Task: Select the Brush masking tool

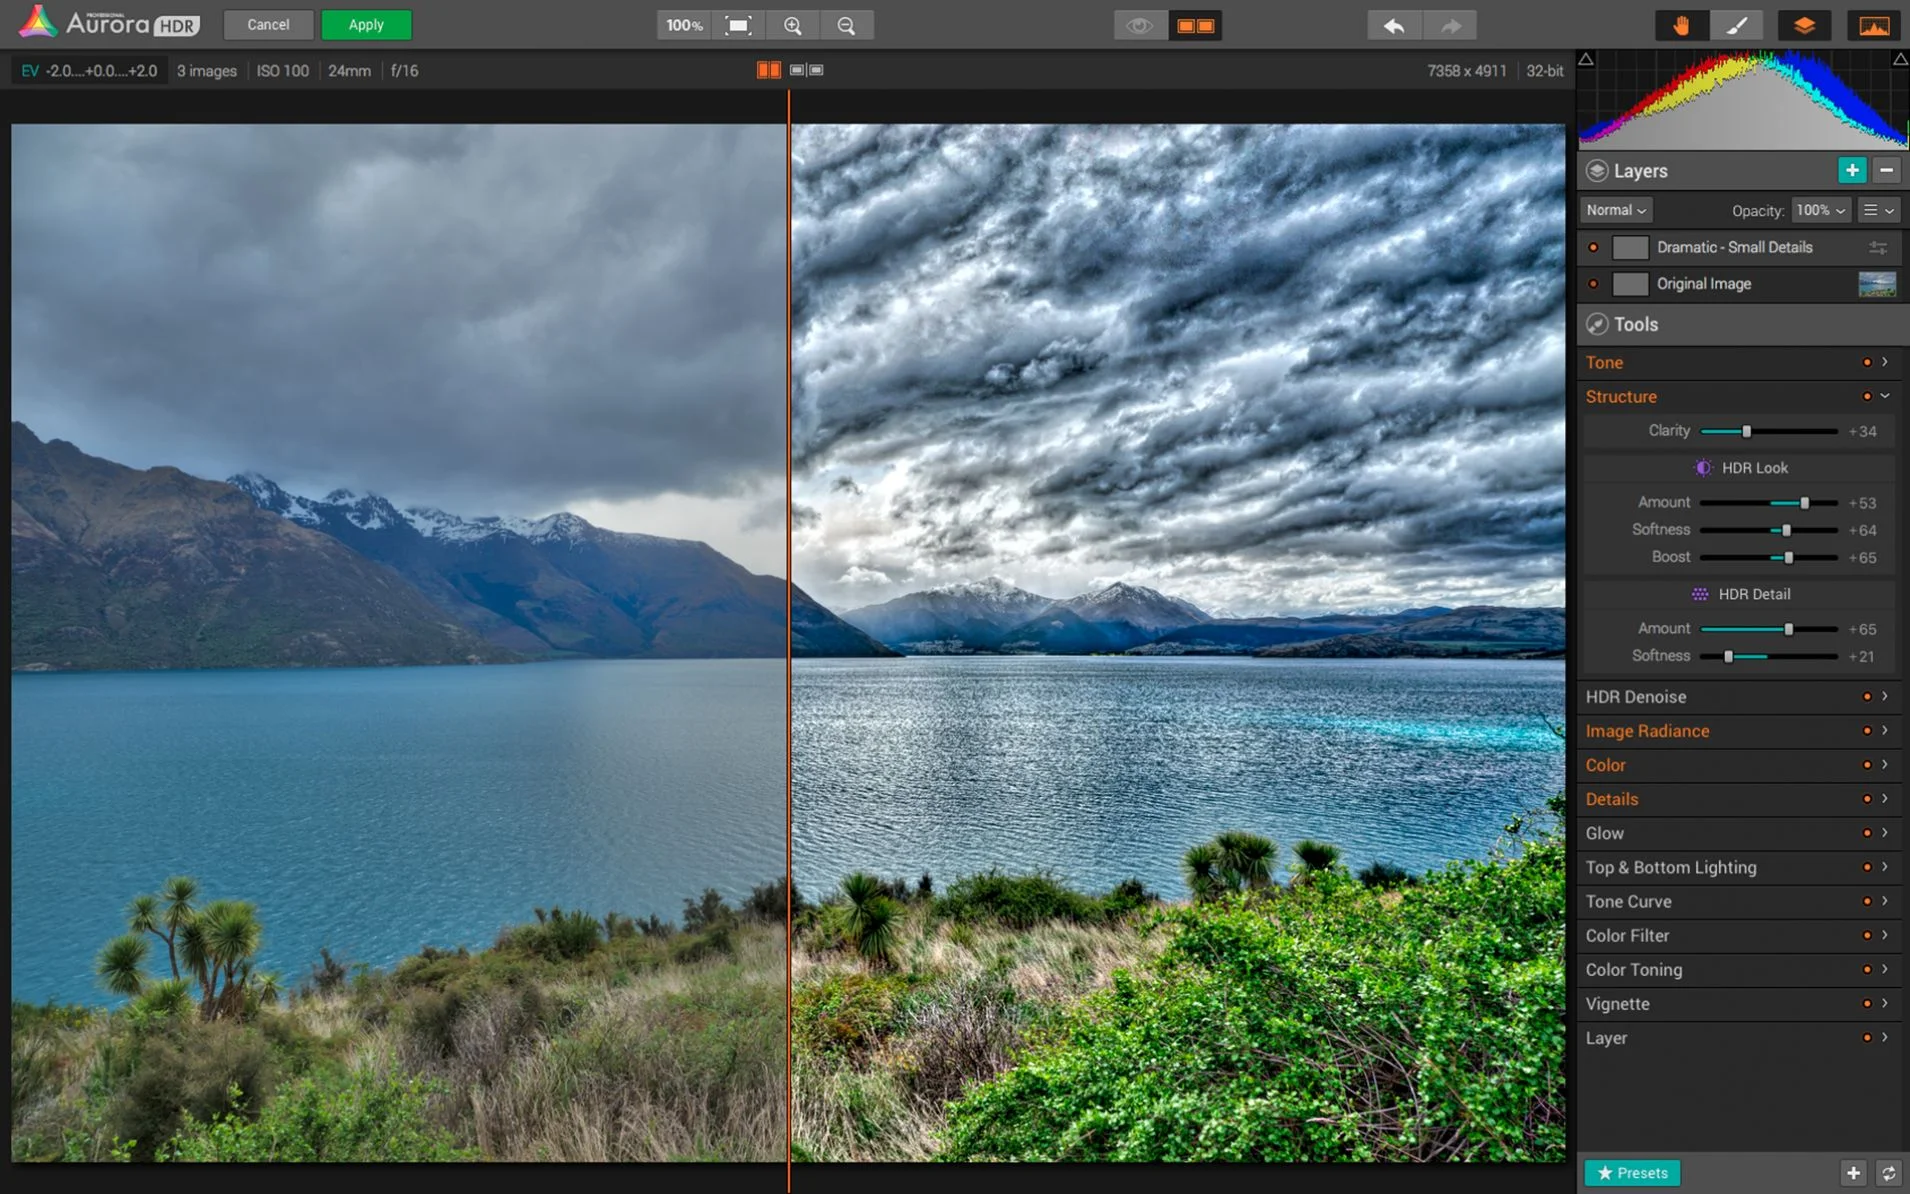Action: coord(1738,25)
